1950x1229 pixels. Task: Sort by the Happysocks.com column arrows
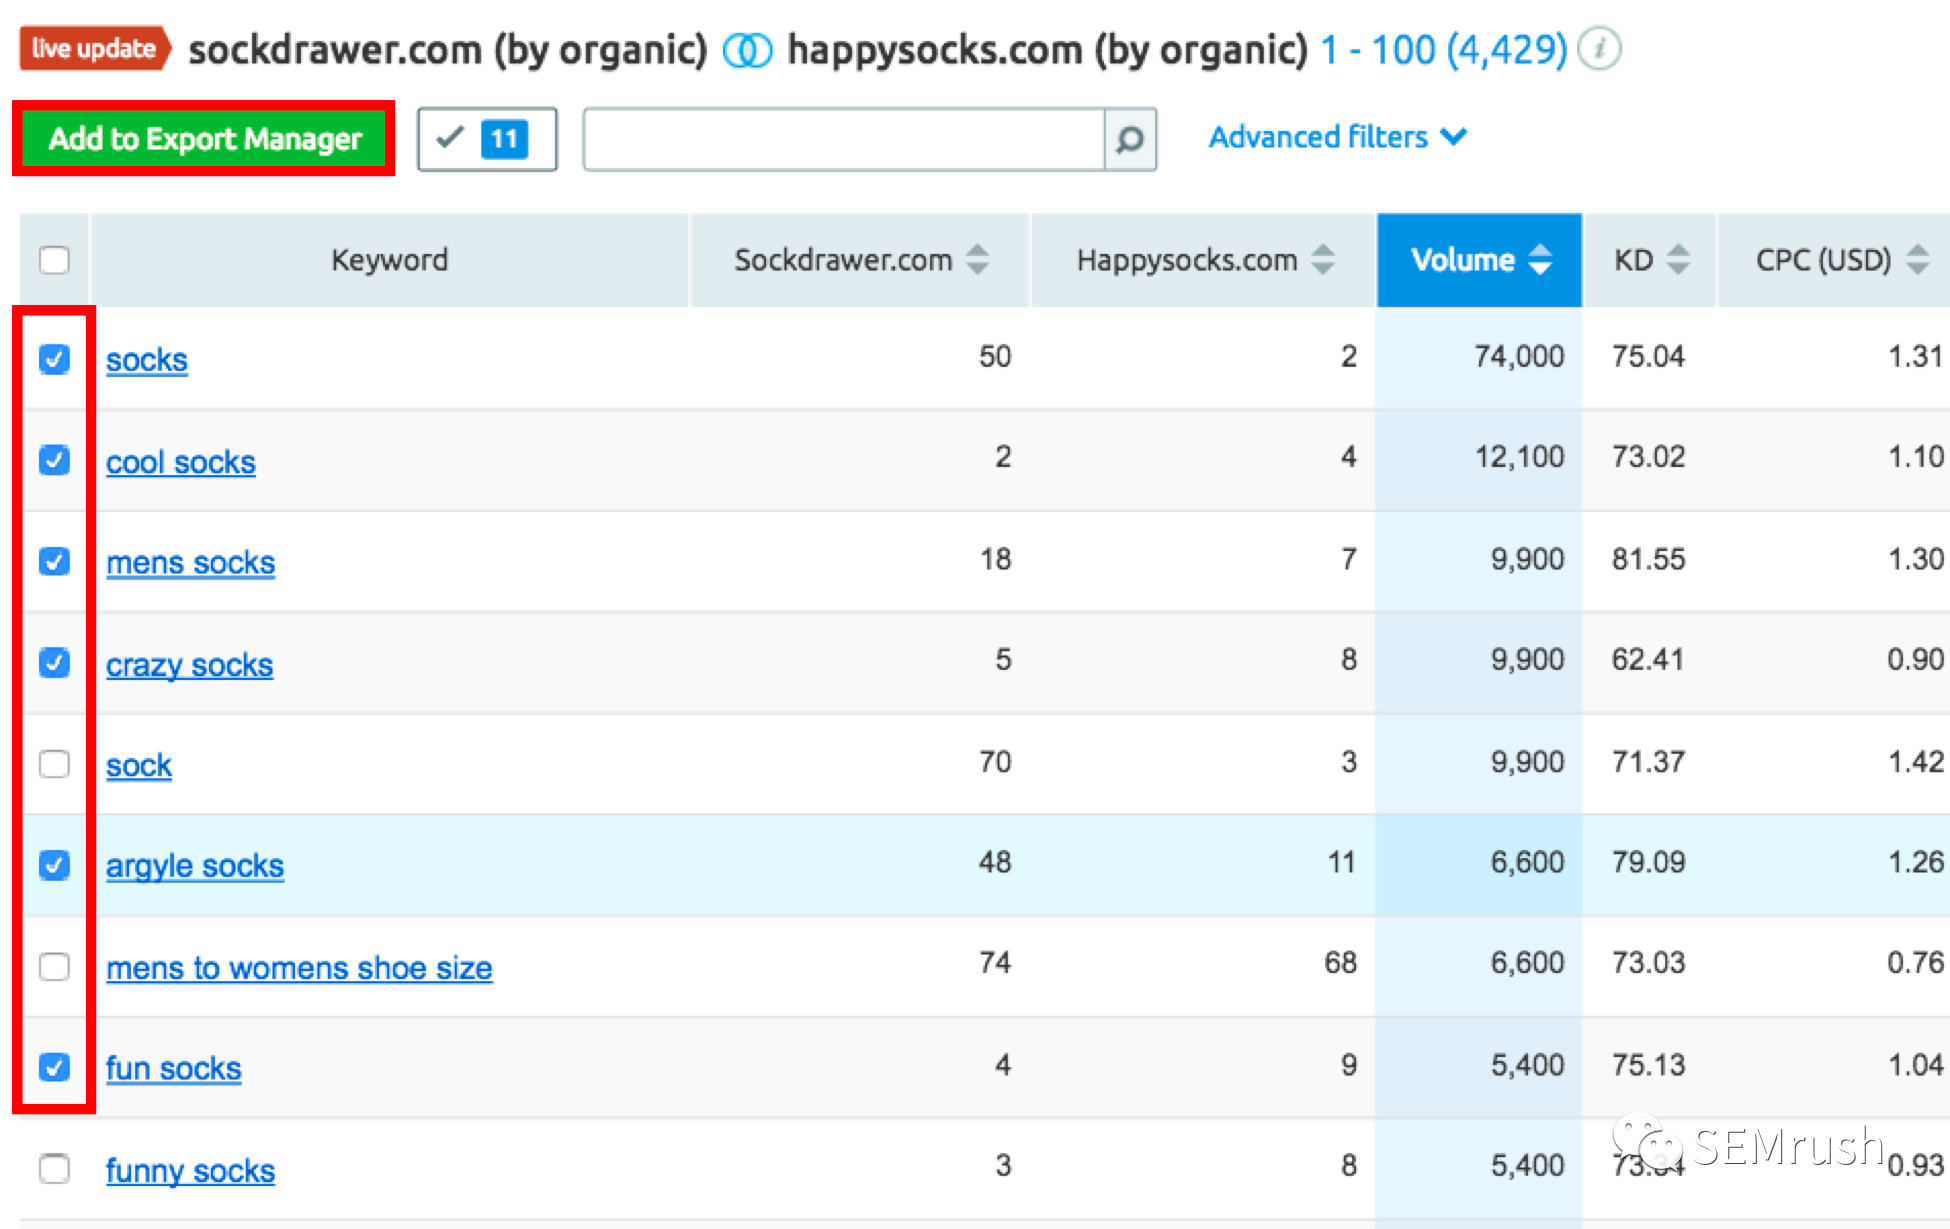click(x=1323, y=260)
